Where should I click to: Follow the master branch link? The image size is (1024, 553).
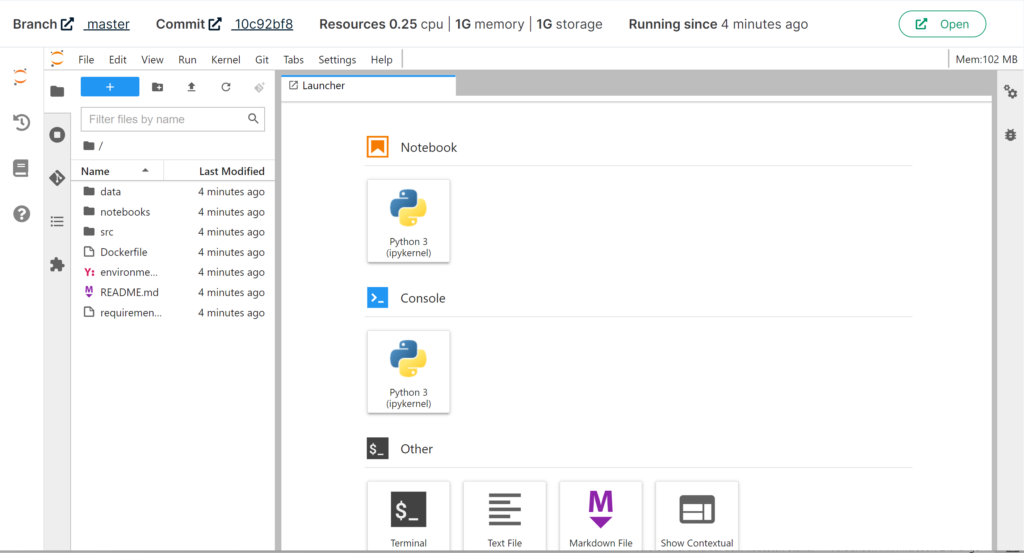coord(107,24)
